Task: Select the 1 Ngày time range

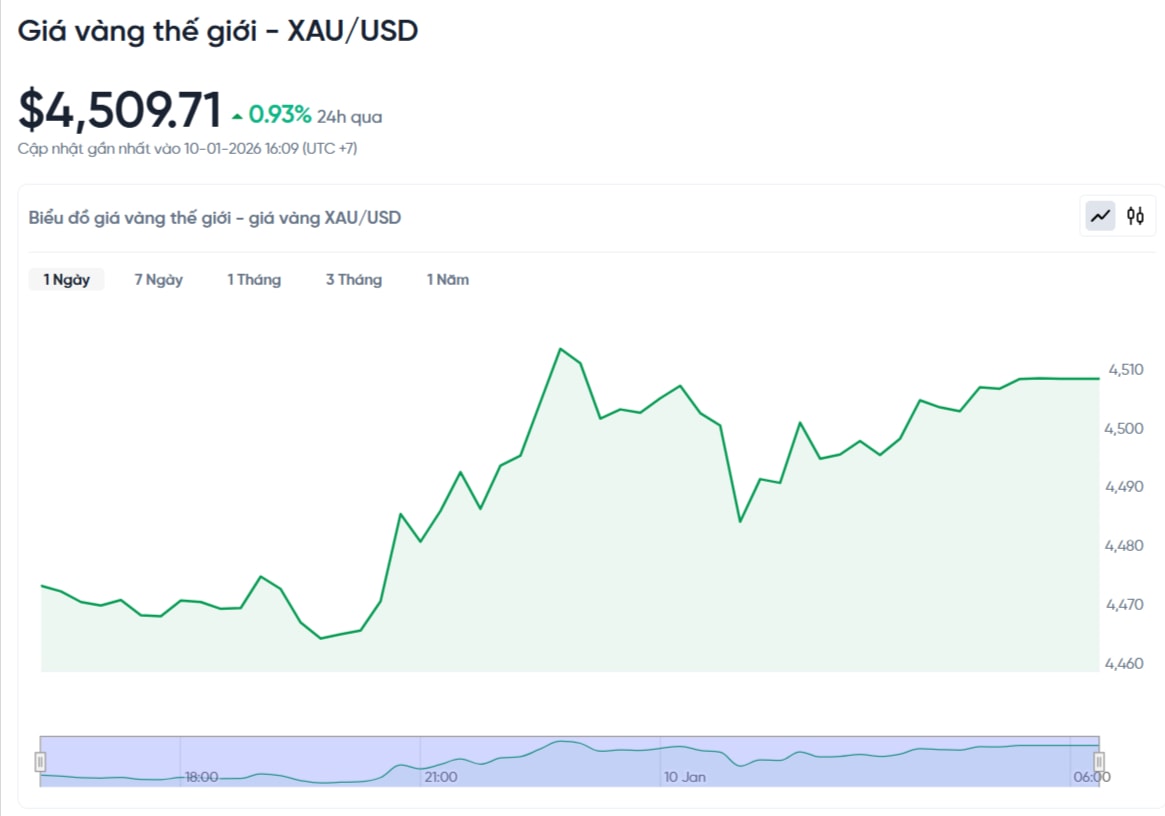Action: click(x=66, y=280)
